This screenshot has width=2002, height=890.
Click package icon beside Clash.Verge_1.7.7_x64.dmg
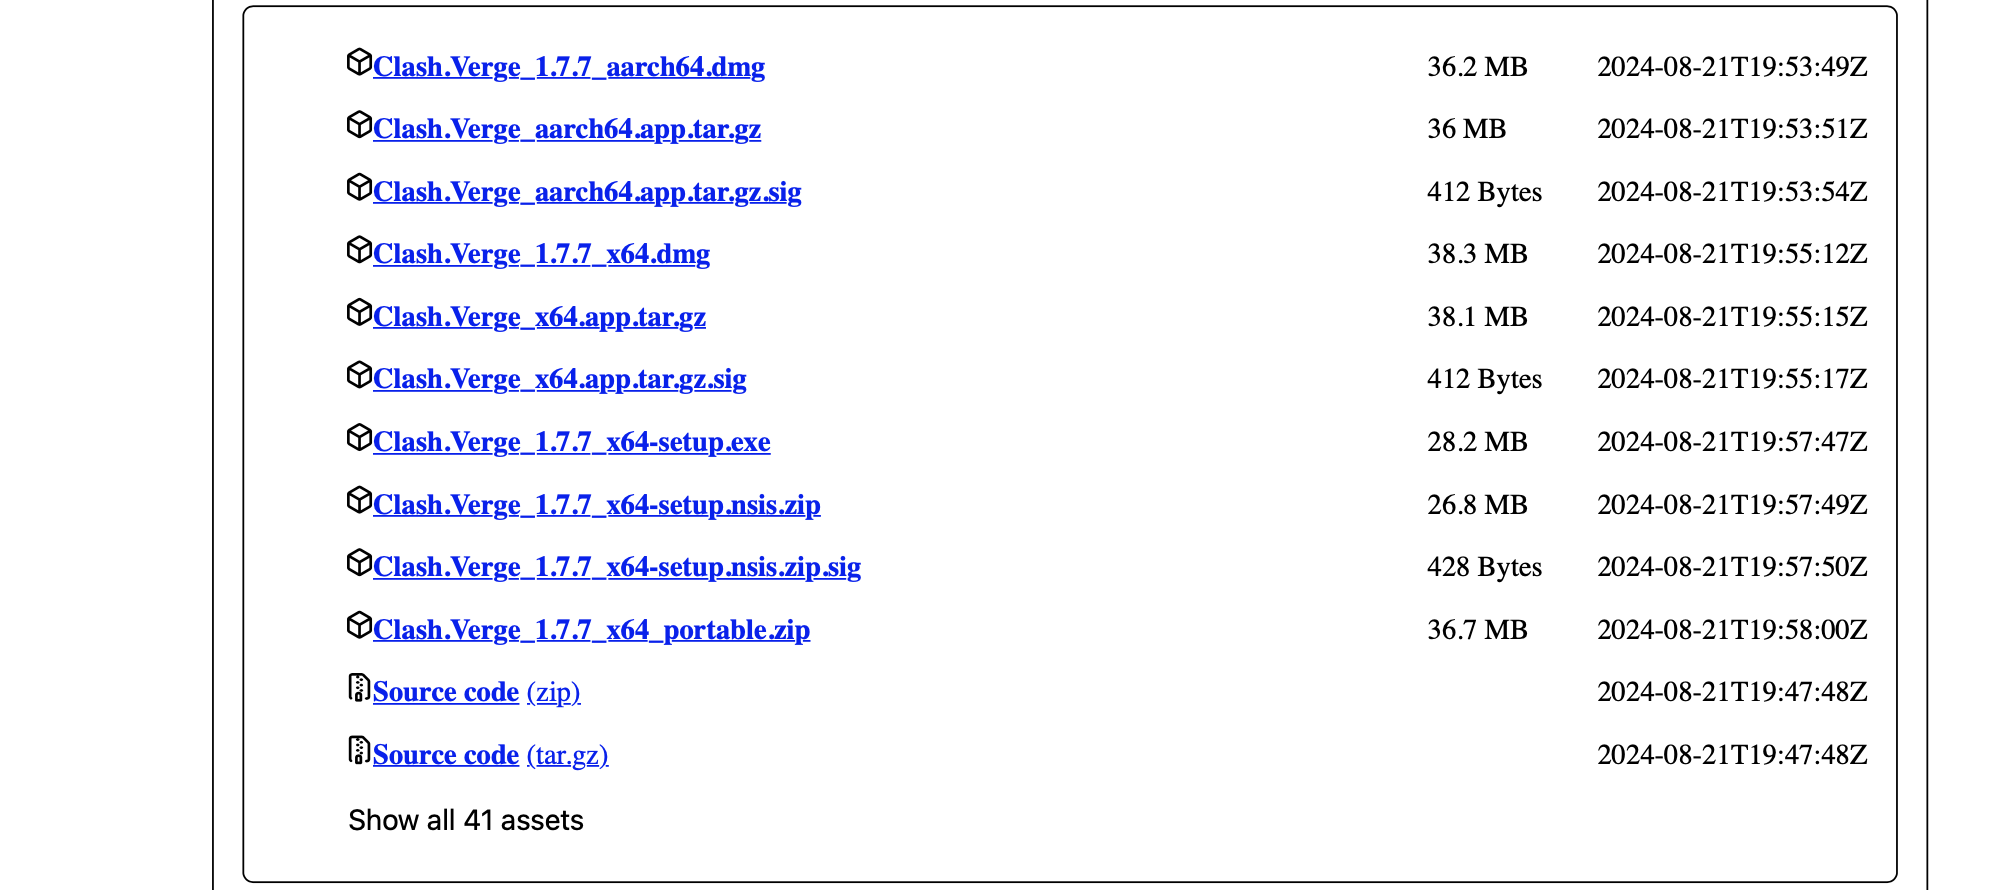(x=360, y=250)
